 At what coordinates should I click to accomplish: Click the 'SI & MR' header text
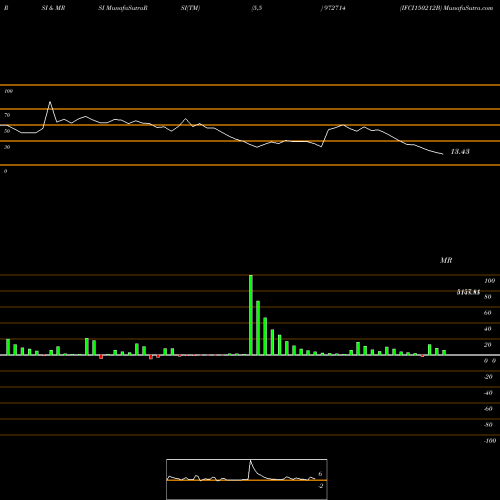click(x=53, y=8)
